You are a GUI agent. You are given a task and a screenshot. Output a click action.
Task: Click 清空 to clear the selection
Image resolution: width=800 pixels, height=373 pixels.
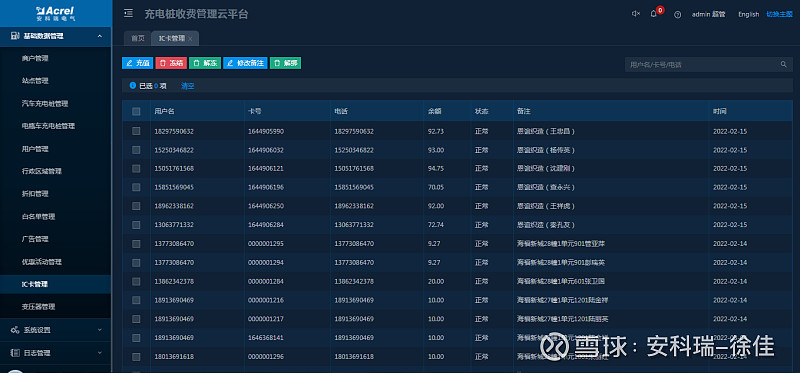click(188, 86)
